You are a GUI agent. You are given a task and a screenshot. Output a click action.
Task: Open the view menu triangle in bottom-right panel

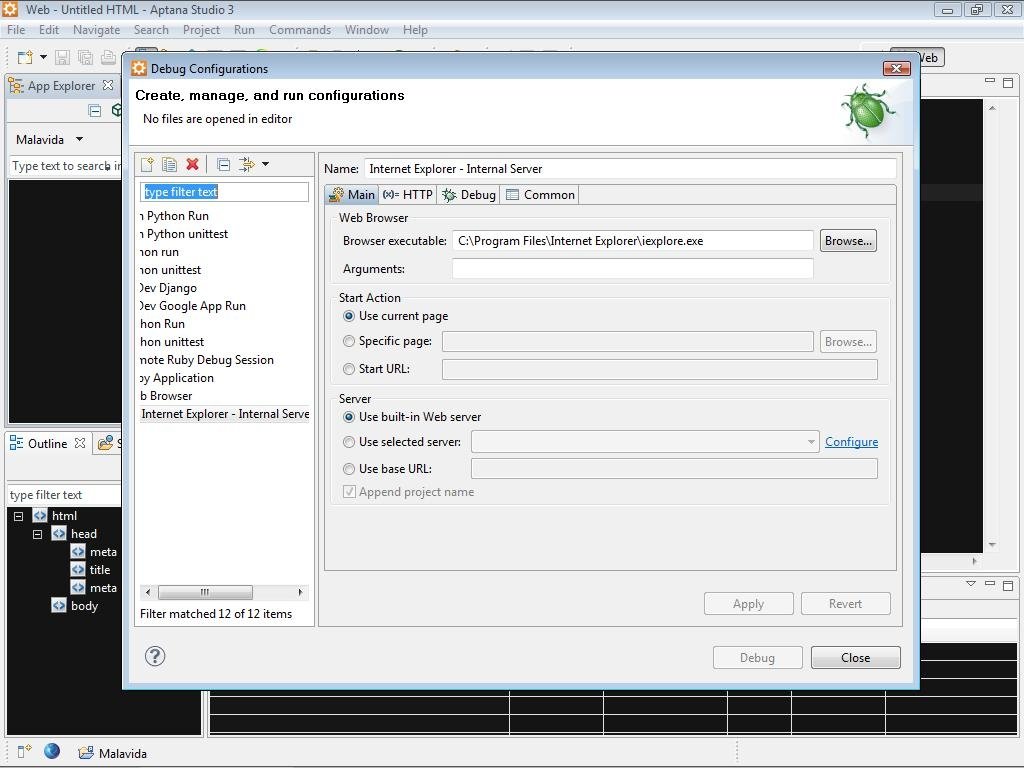971,583
